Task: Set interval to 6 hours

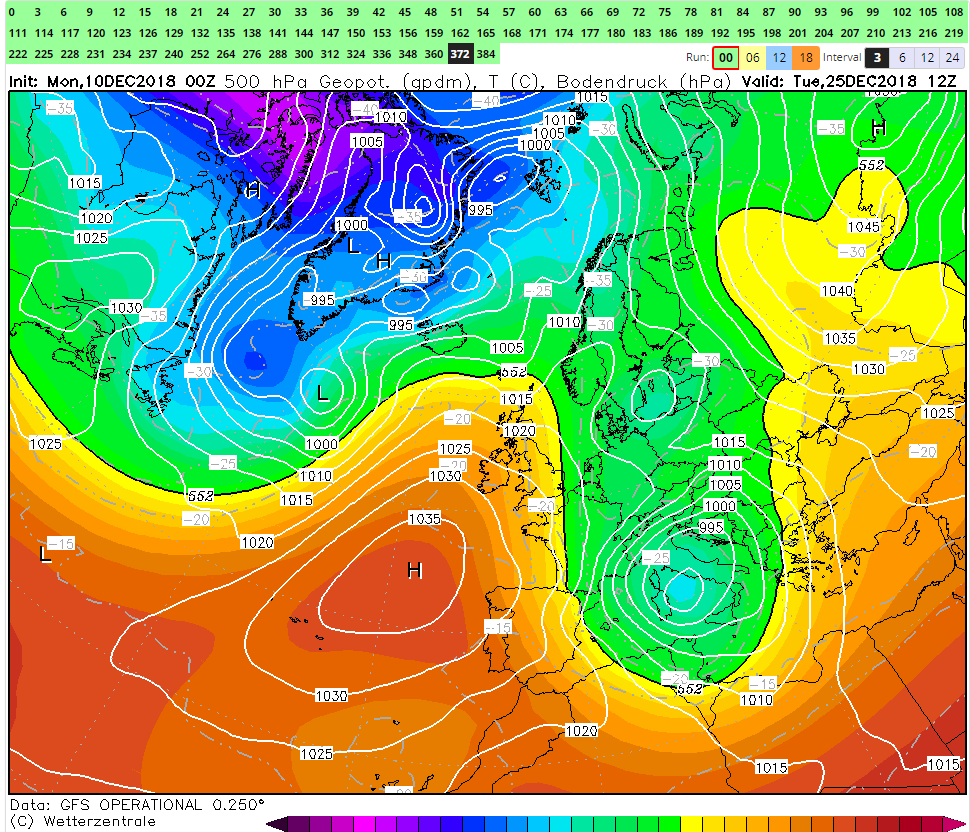Action: click(x=902, y=58)
